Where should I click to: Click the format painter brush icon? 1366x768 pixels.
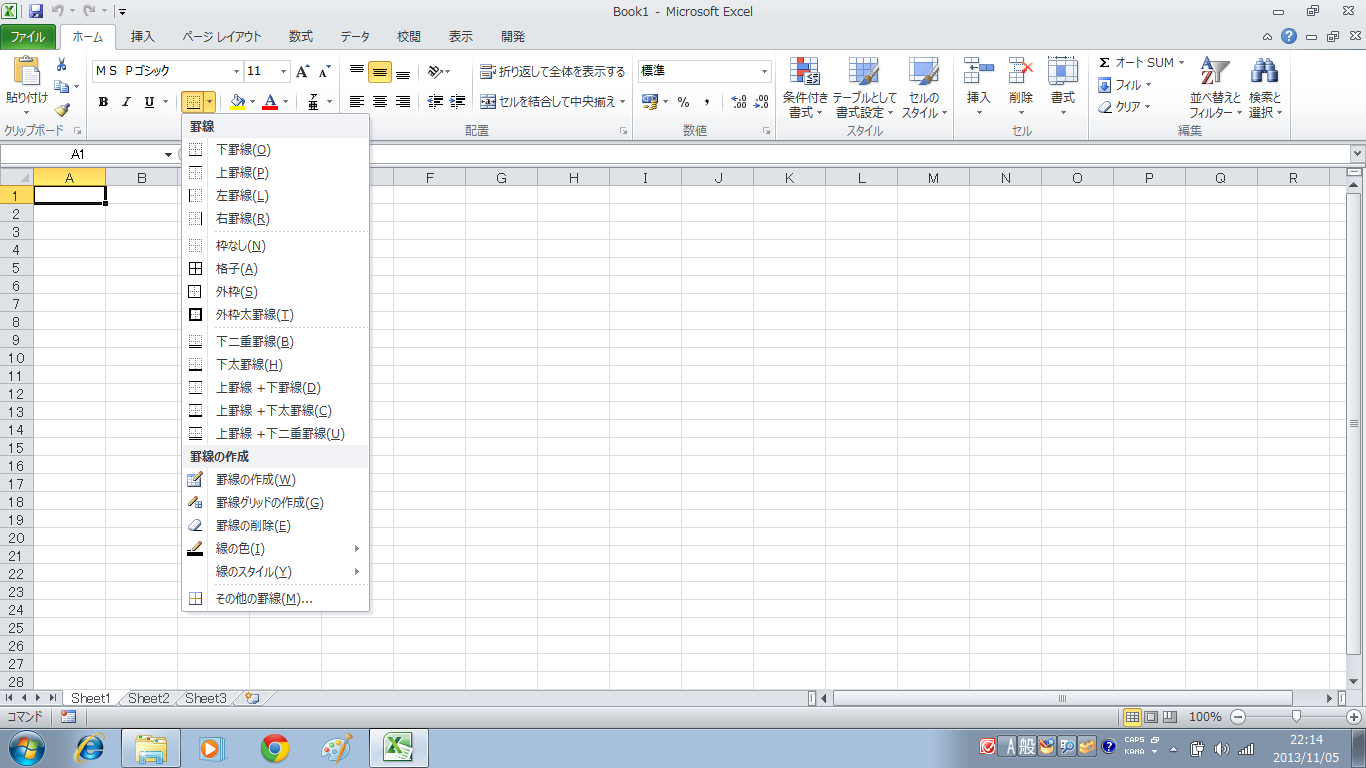(x=62, y=110)
